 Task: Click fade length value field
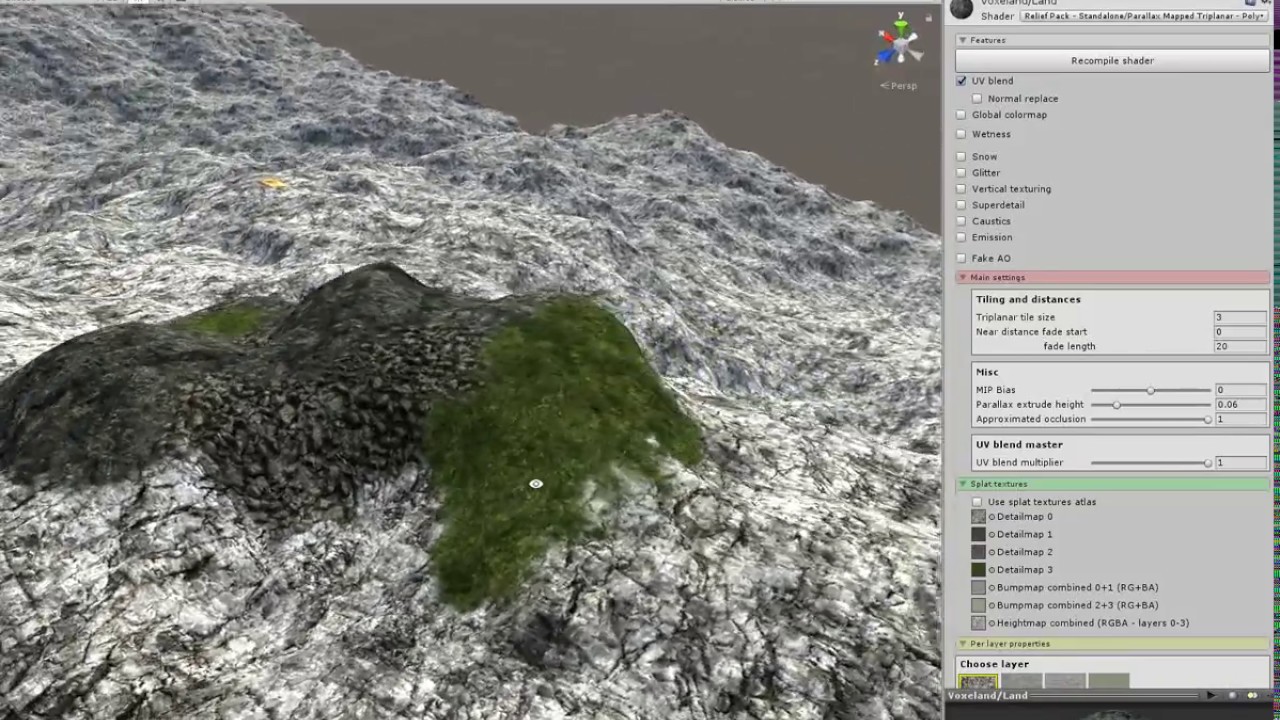tap(1240, 346)
